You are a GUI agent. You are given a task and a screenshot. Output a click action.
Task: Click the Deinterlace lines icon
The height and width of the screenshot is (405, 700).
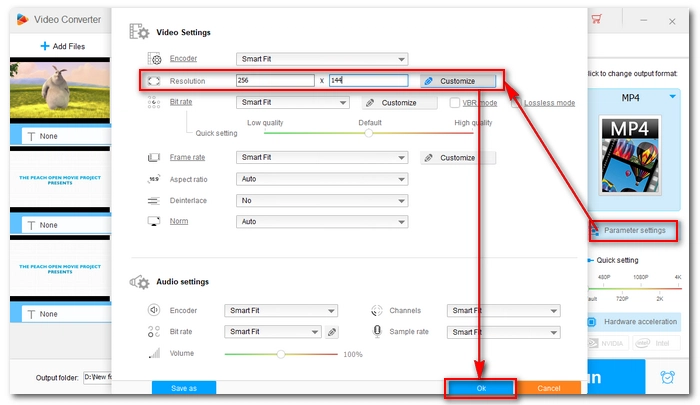(154, 200)
